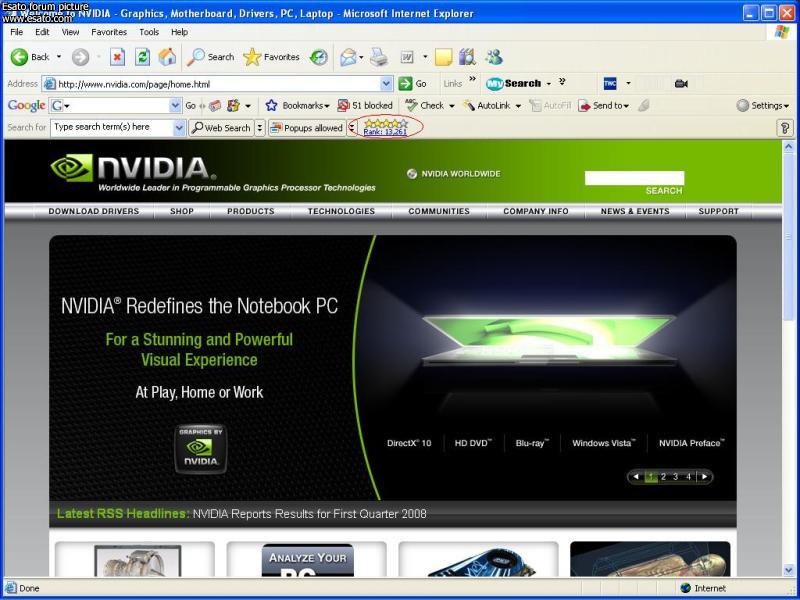
Task: Open the Favorites menu in the menu bar
Action: point(109,32)
